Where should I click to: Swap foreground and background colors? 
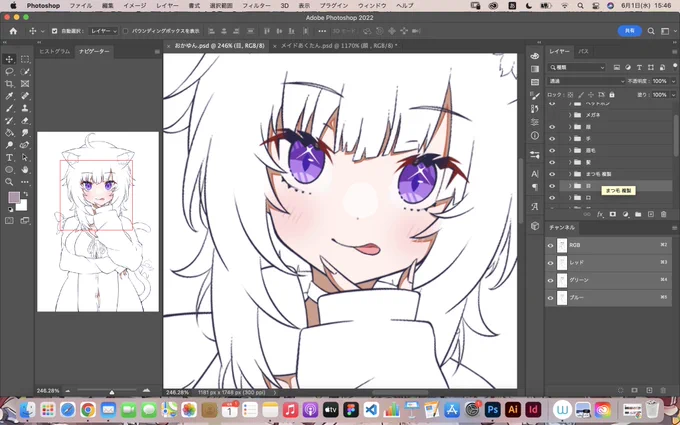click(26, 194)
